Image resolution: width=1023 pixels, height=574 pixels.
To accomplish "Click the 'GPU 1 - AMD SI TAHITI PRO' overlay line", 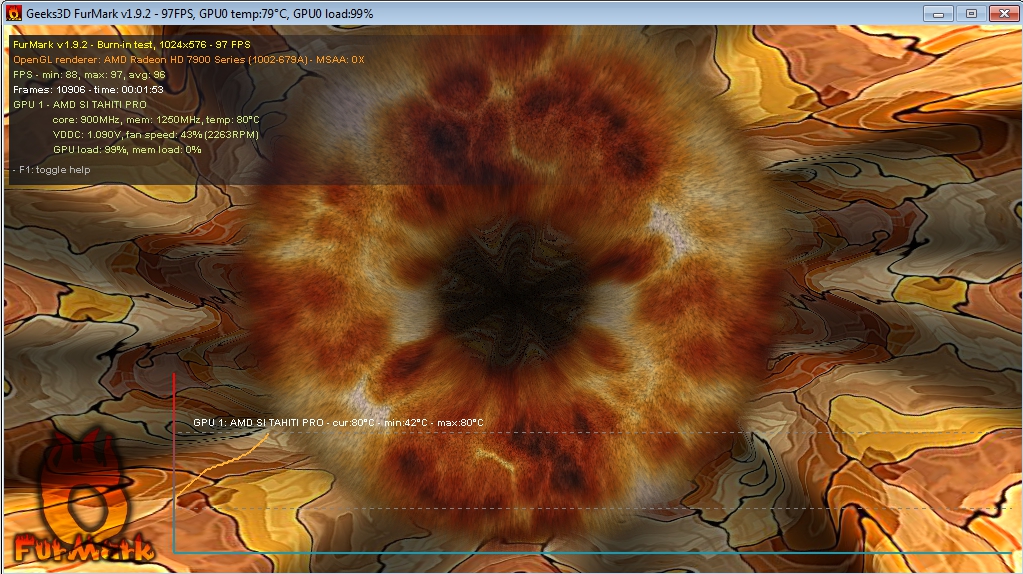I will pyautogui.click(x=80, y=104).
